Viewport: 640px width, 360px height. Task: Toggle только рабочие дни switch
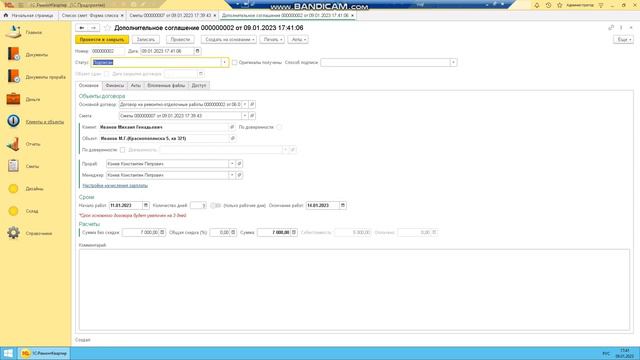(216, 205)
